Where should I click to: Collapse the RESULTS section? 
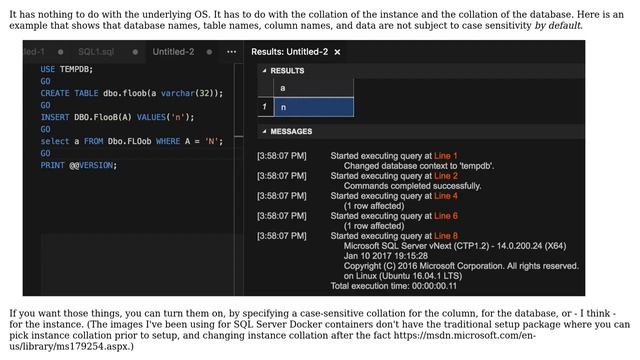(264, 71)
